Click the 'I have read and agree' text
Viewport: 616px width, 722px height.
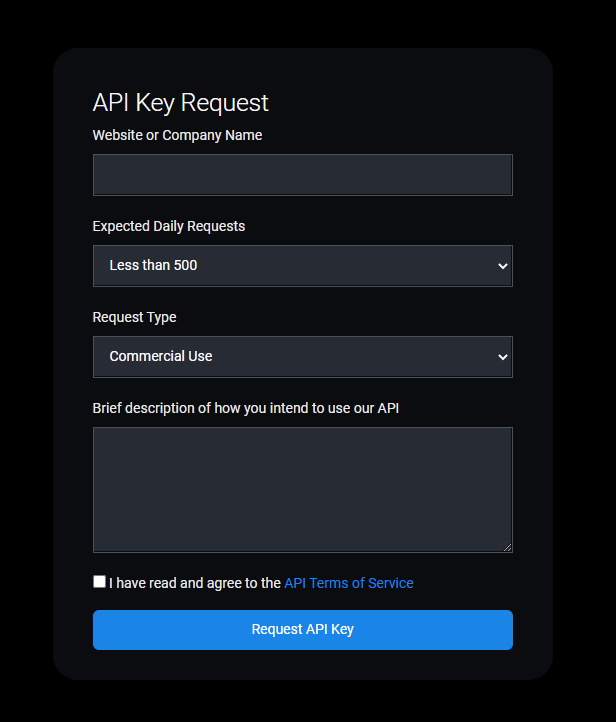pos(195,583)
